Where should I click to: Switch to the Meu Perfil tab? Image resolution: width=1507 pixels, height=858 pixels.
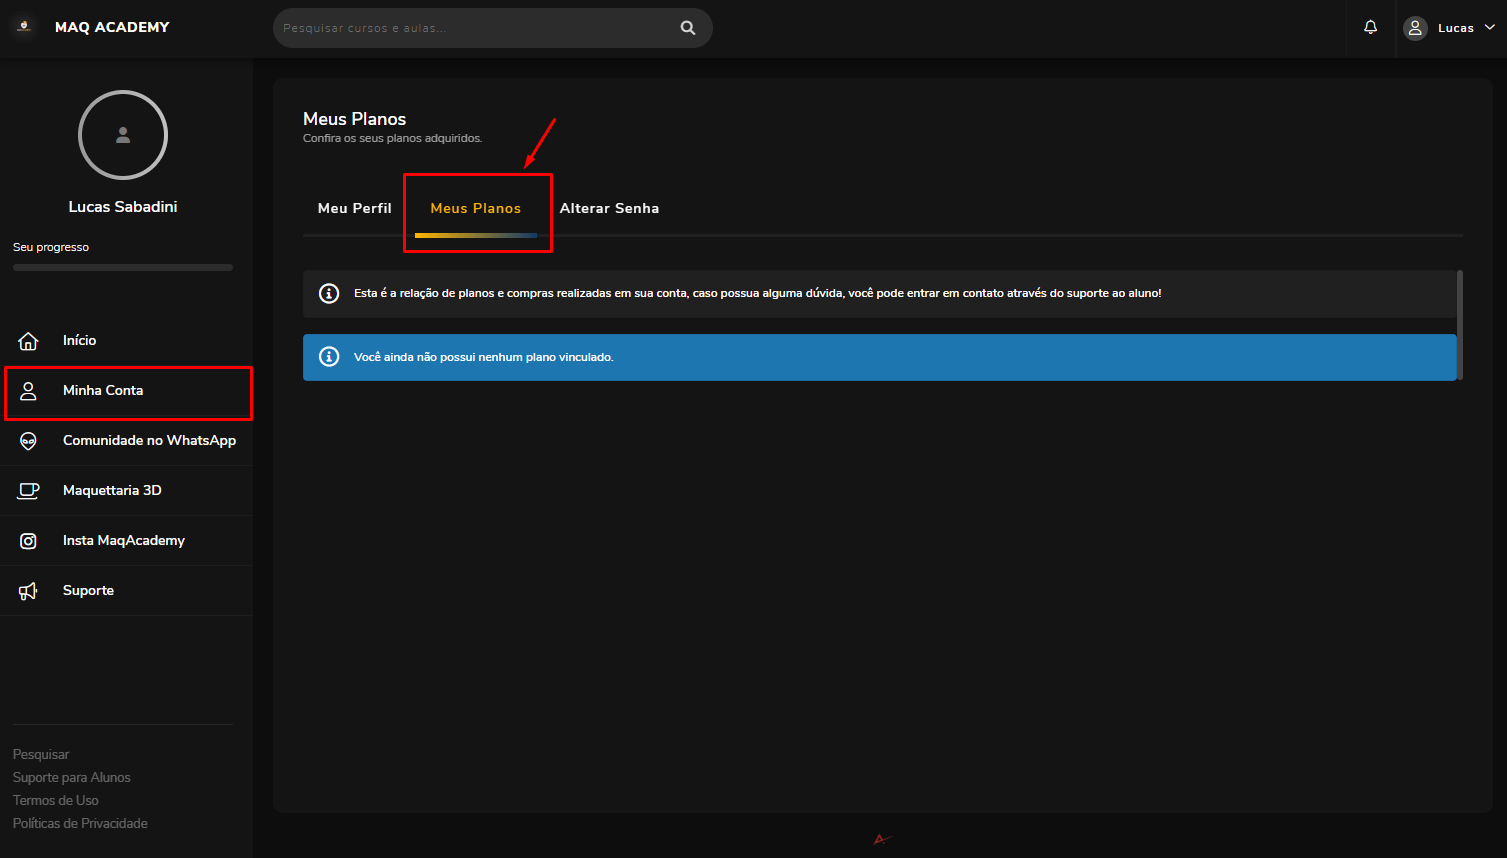pos(354,208)
